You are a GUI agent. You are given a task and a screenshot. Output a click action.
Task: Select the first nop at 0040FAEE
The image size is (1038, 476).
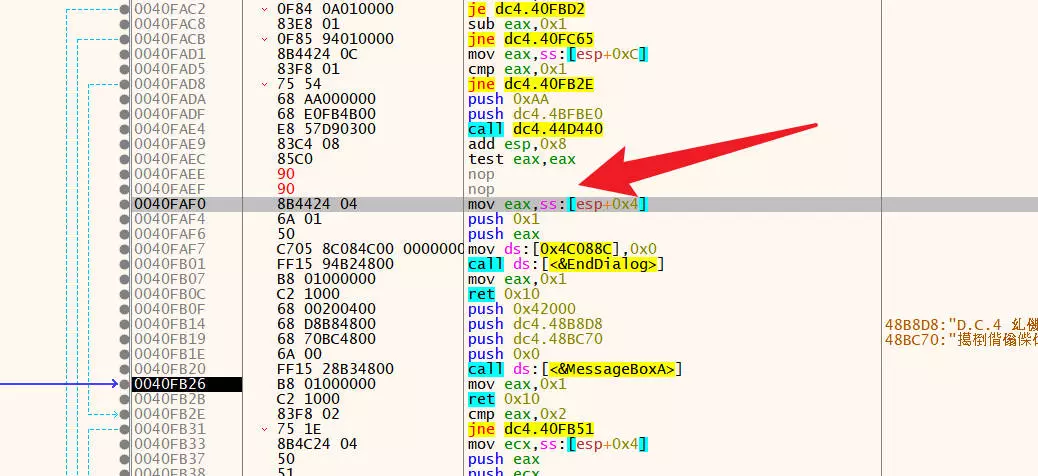[x=480, y=174]
